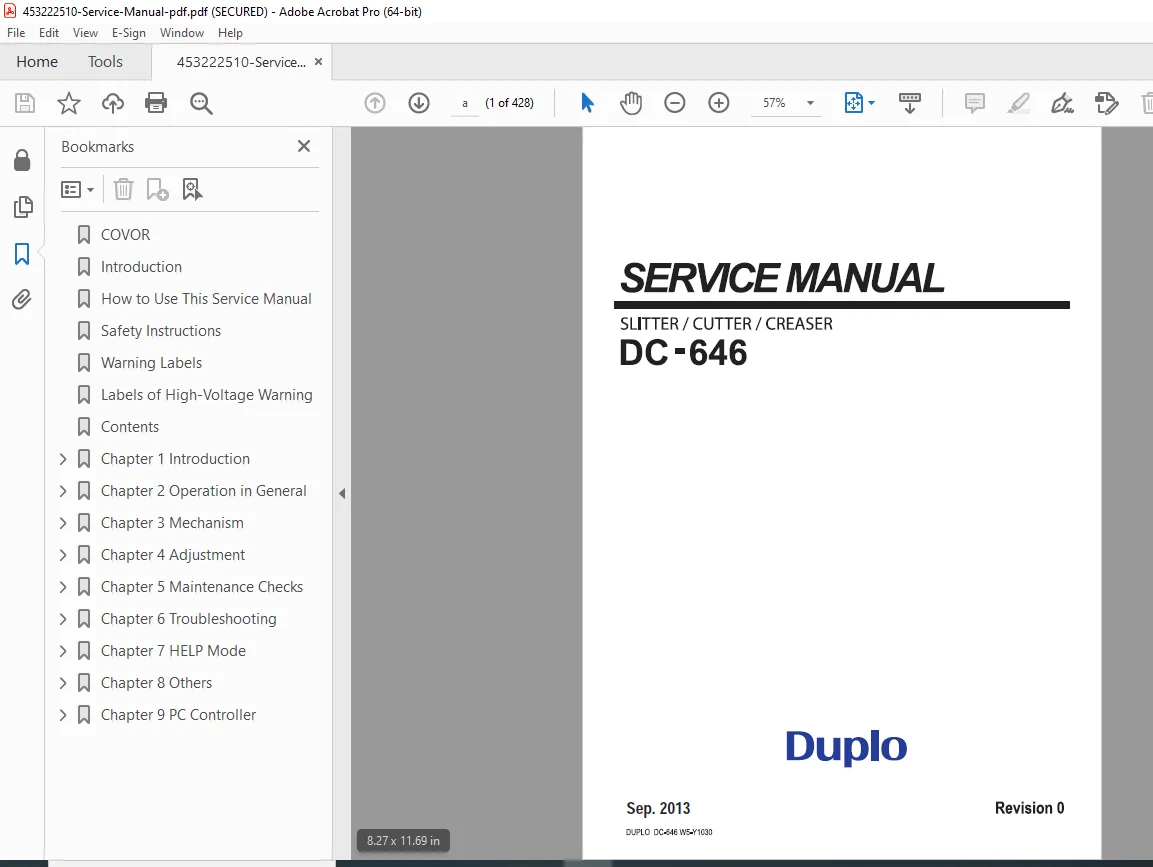The image size is (1153, 867).
Task: Open security lock panel in sidebar
Action: (x=22, y=160)
